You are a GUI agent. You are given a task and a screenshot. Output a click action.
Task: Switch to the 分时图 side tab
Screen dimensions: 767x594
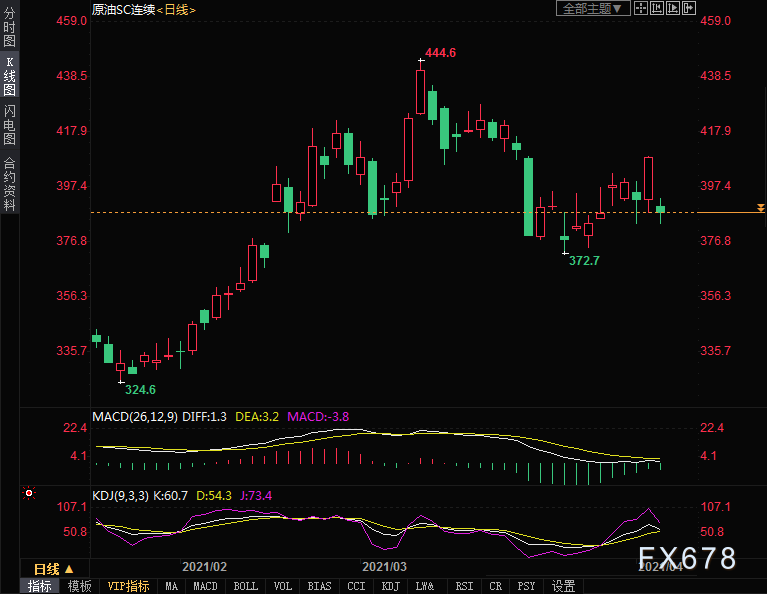[x=9, y=27]
